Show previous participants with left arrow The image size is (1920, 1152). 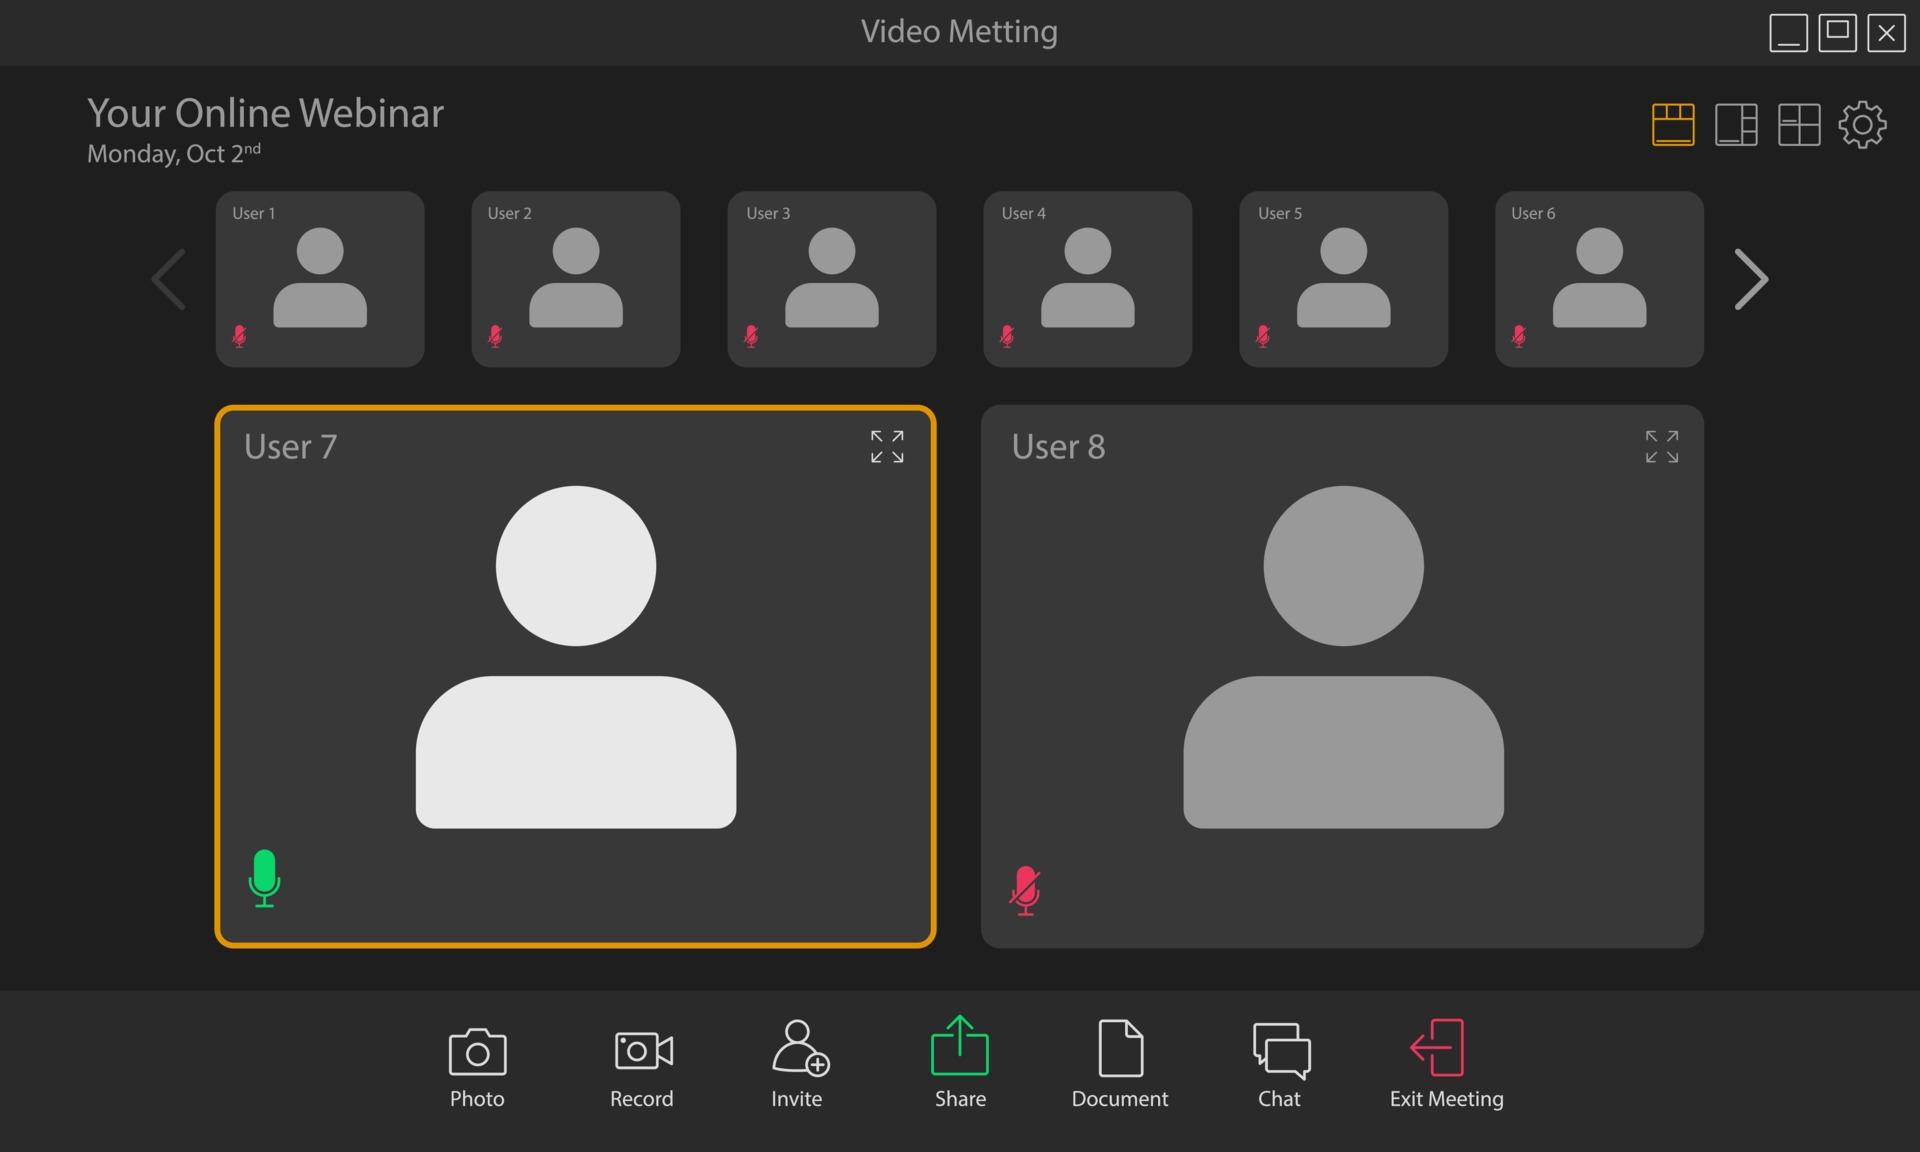tap(169, 279)
